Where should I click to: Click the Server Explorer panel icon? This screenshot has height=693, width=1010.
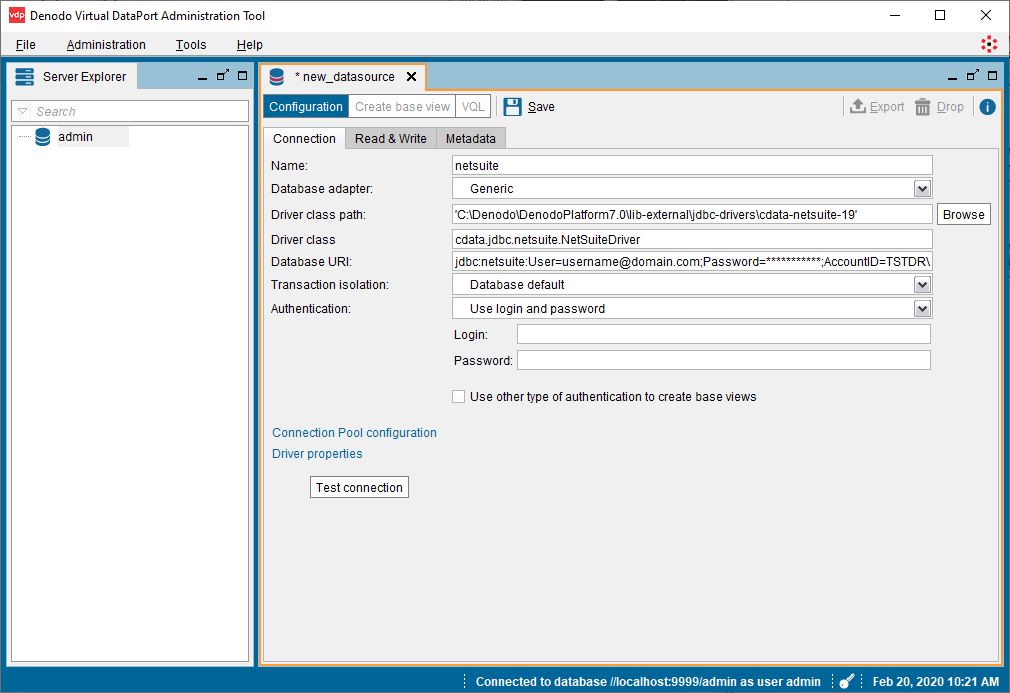pyautogui.click(x=24, y=77)
